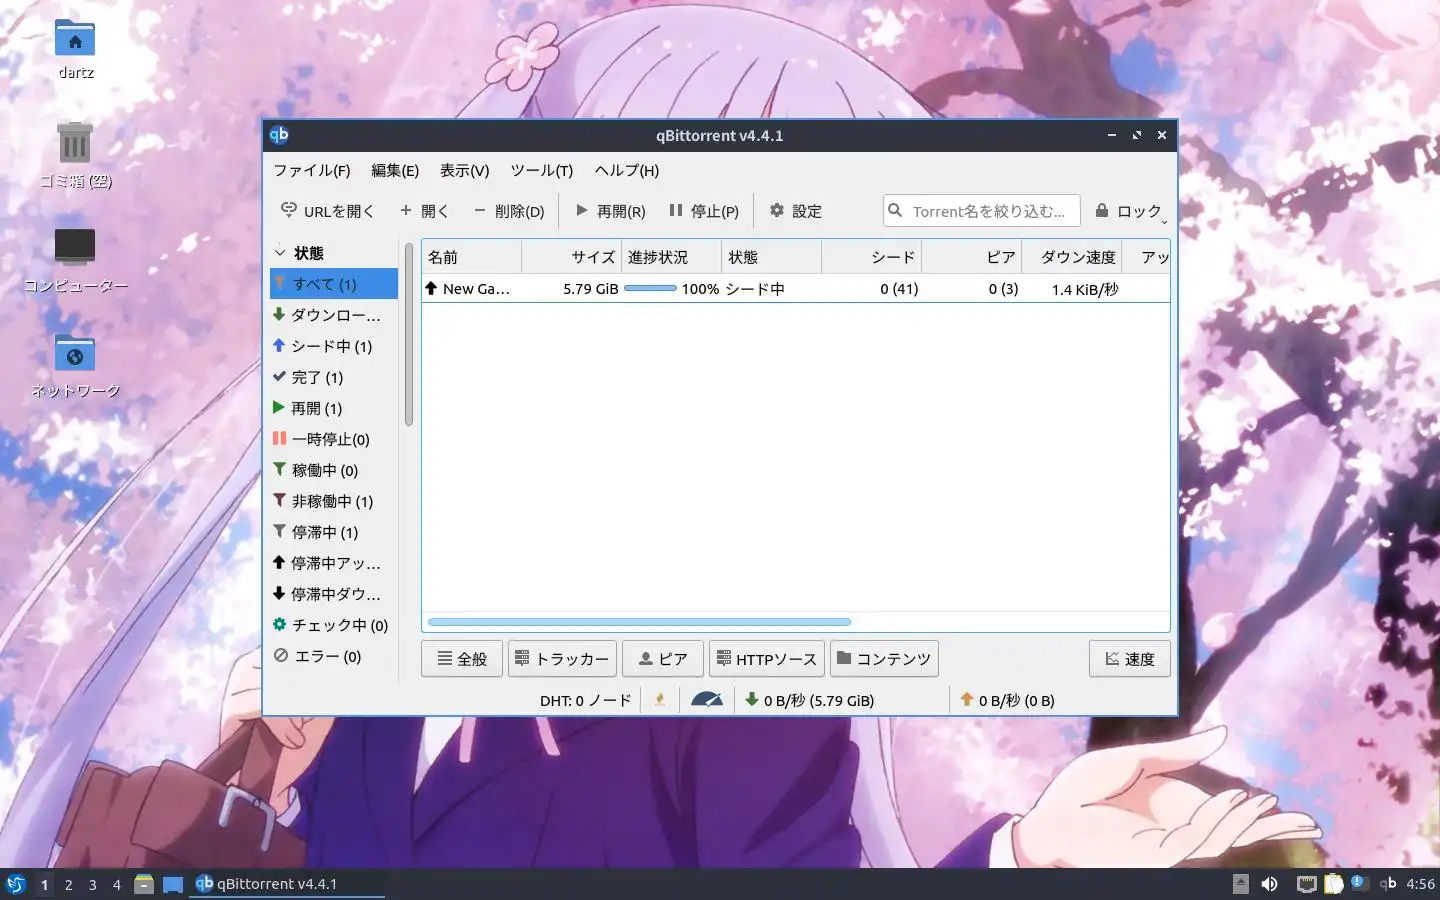The width and height of the screenshot is (1440, 900).
Task: Click the torrent list horizontal scrollbar
Action: pos(639,622)
